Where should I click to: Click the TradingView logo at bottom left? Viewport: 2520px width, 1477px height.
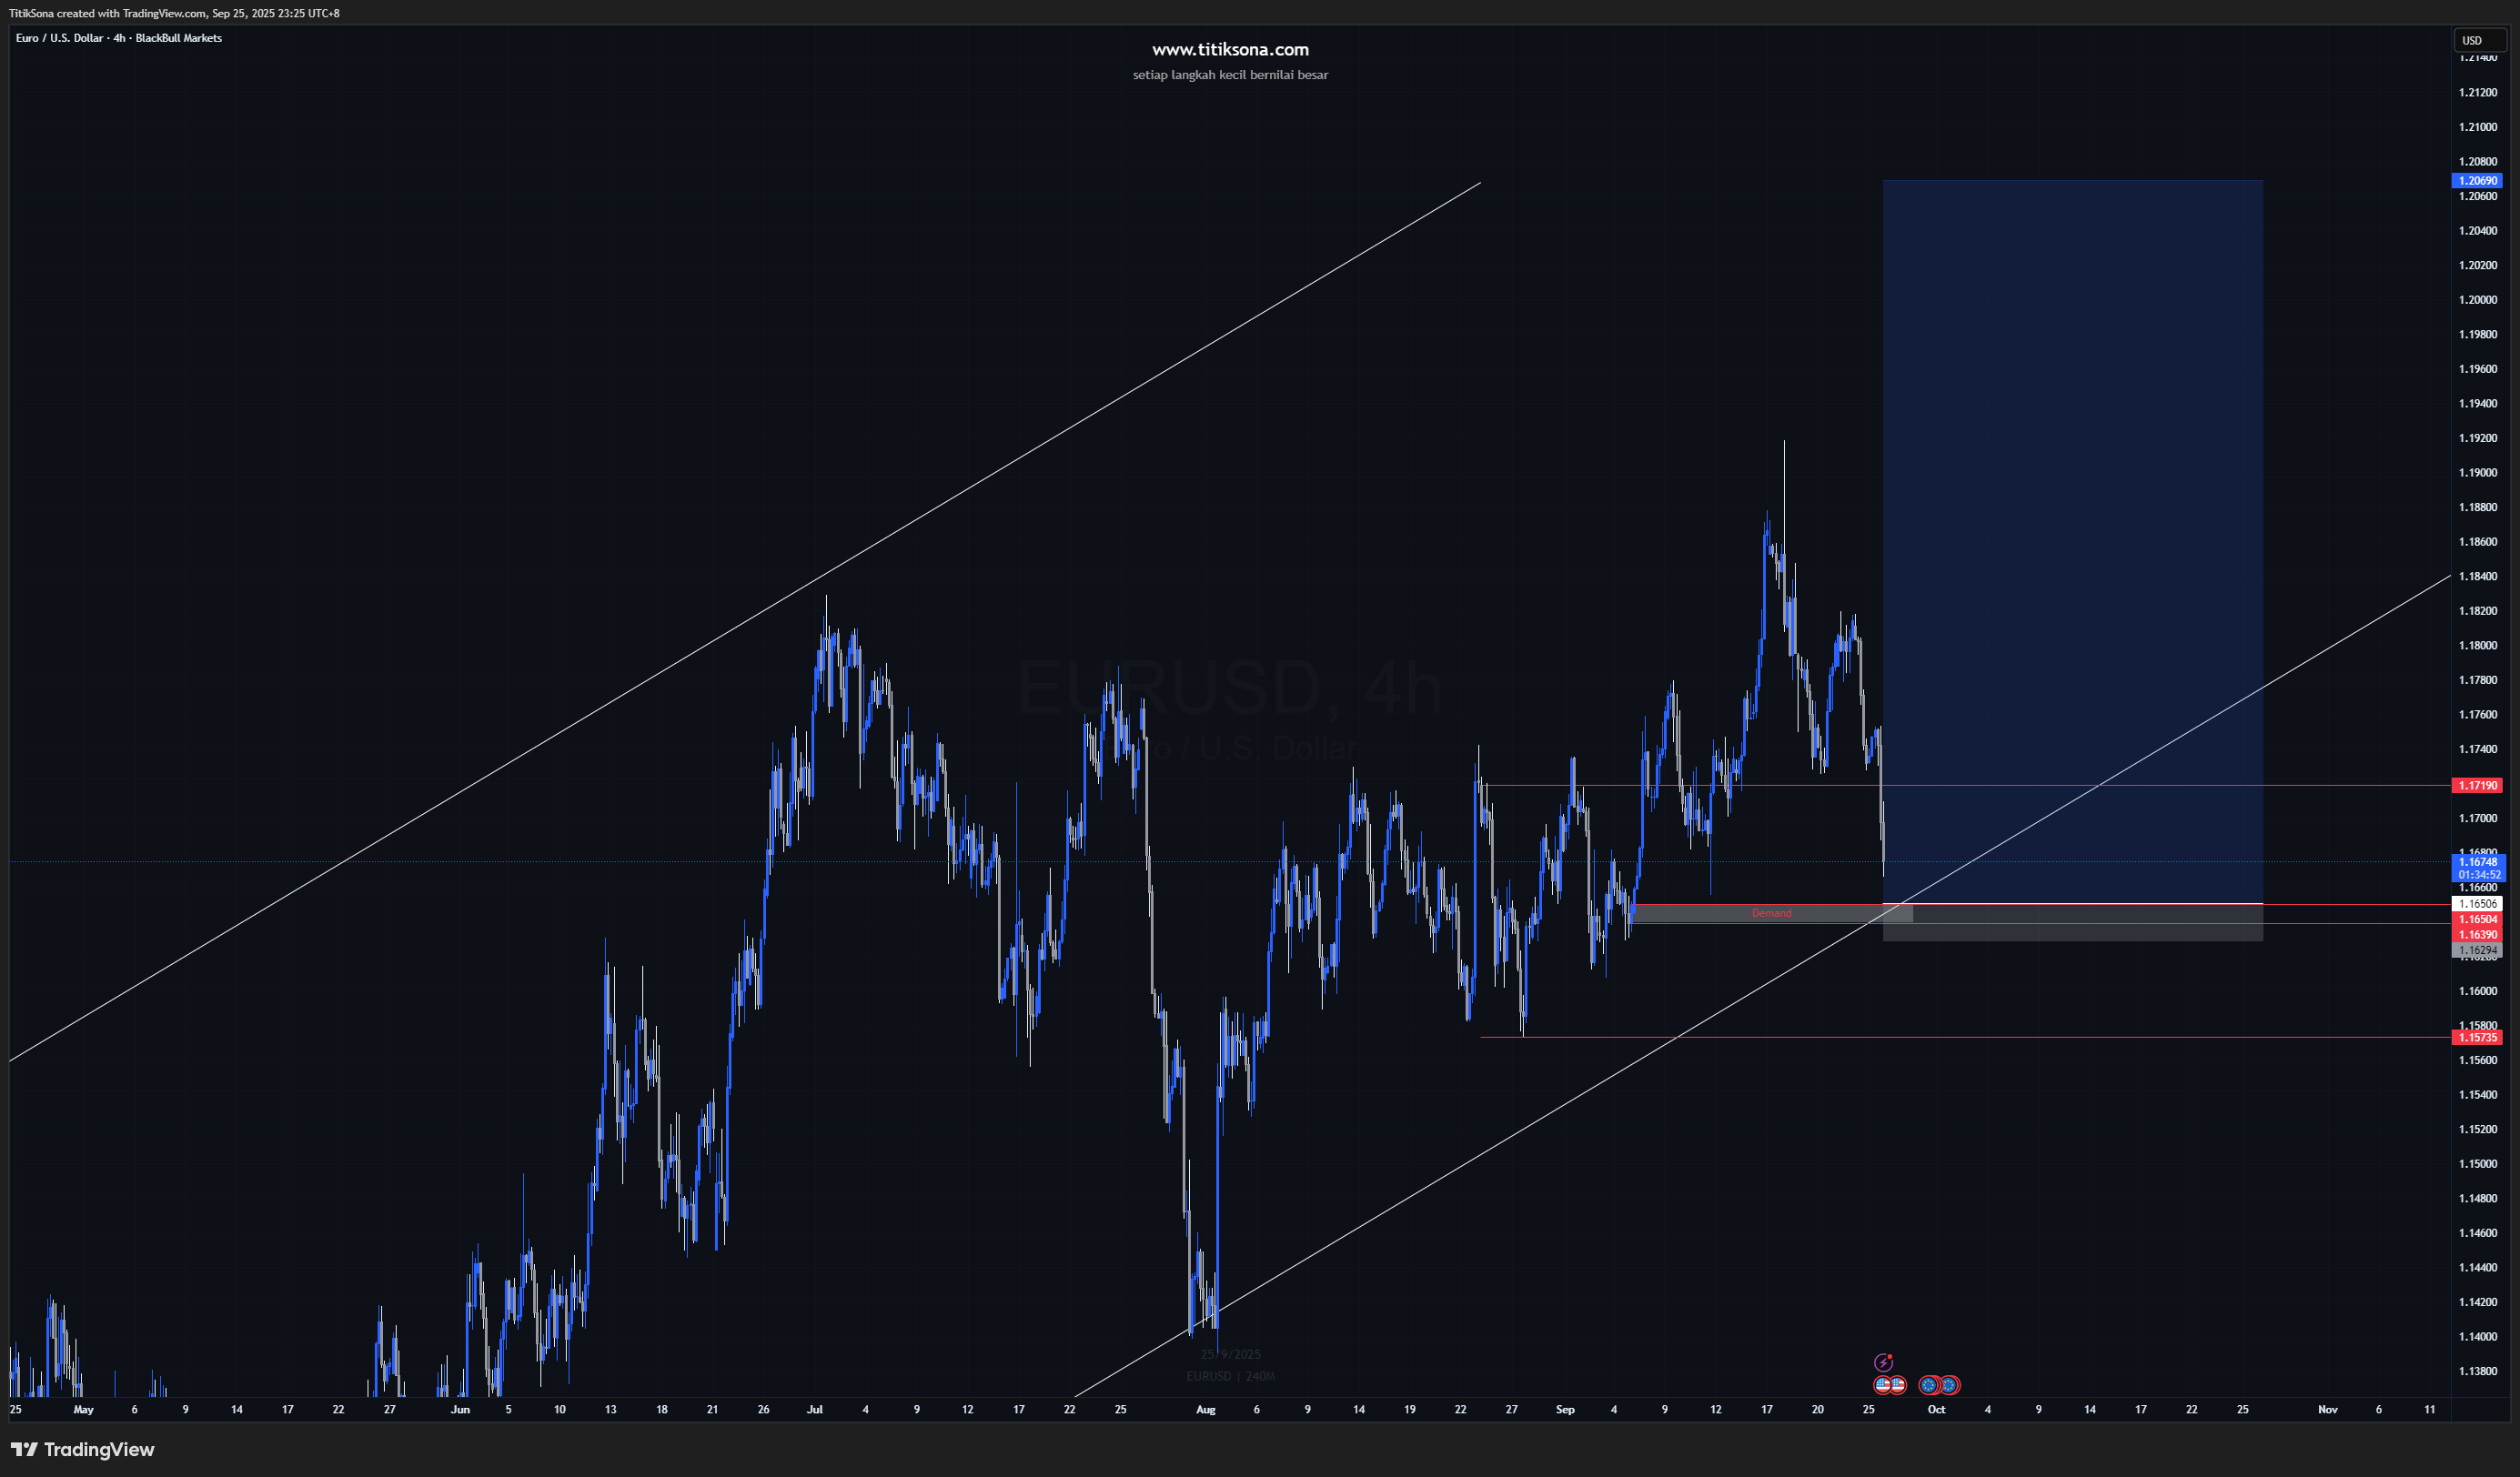[83, 1449]
